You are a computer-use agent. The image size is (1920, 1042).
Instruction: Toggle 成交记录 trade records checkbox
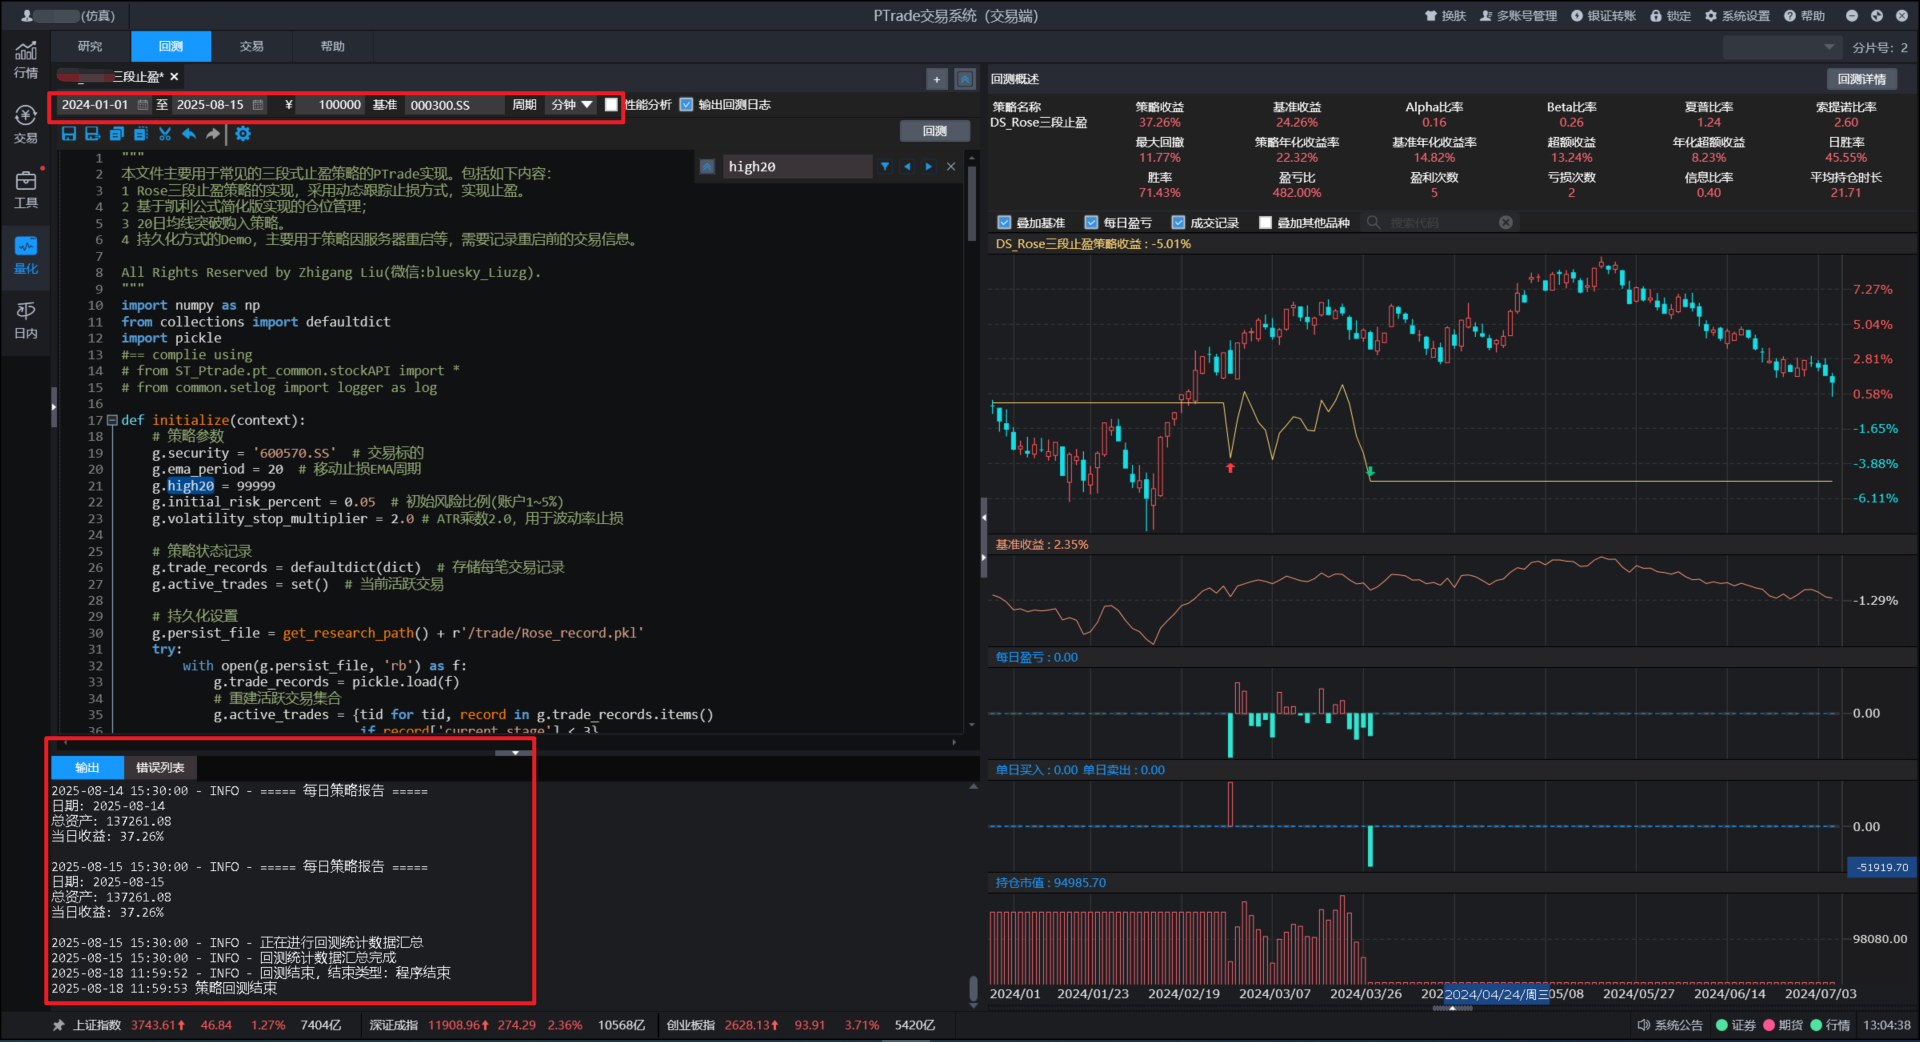tap(1178, 223)
